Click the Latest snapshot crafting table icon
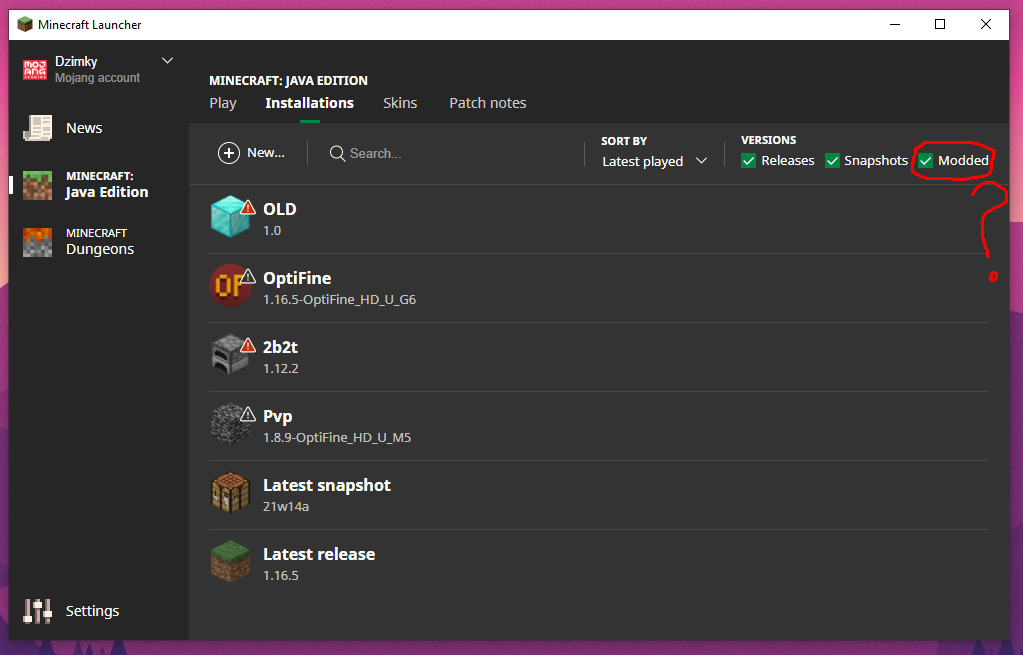 click(230, 493)
